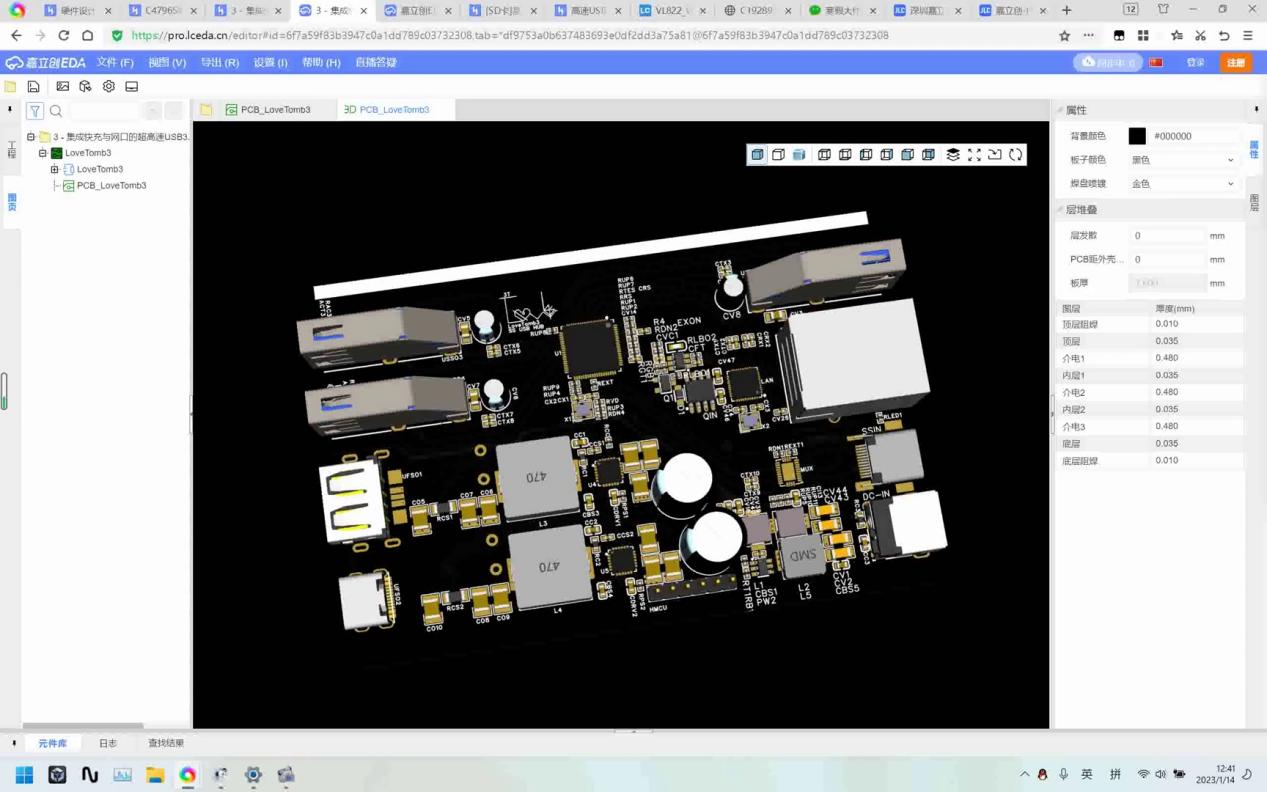Toggle the bottom panel layout icon
The width and height of the screenshot is (1267, 792).
(x=132, y=87)
